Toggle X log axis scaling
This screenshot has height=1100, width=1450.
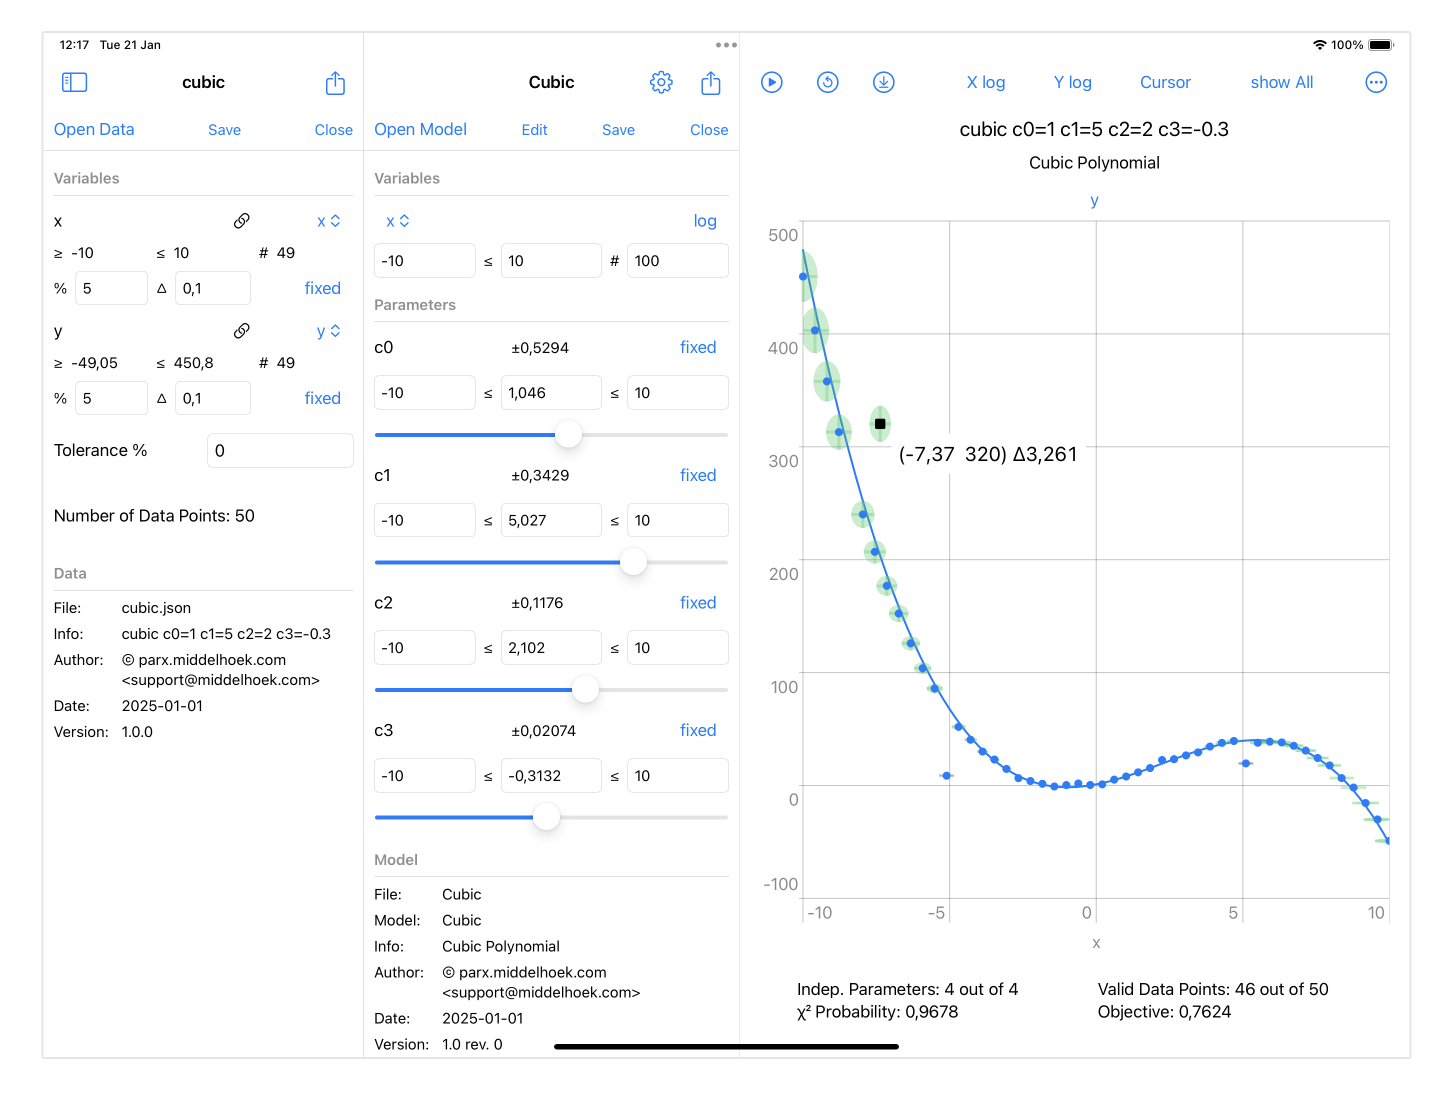[x=985, y=82]
